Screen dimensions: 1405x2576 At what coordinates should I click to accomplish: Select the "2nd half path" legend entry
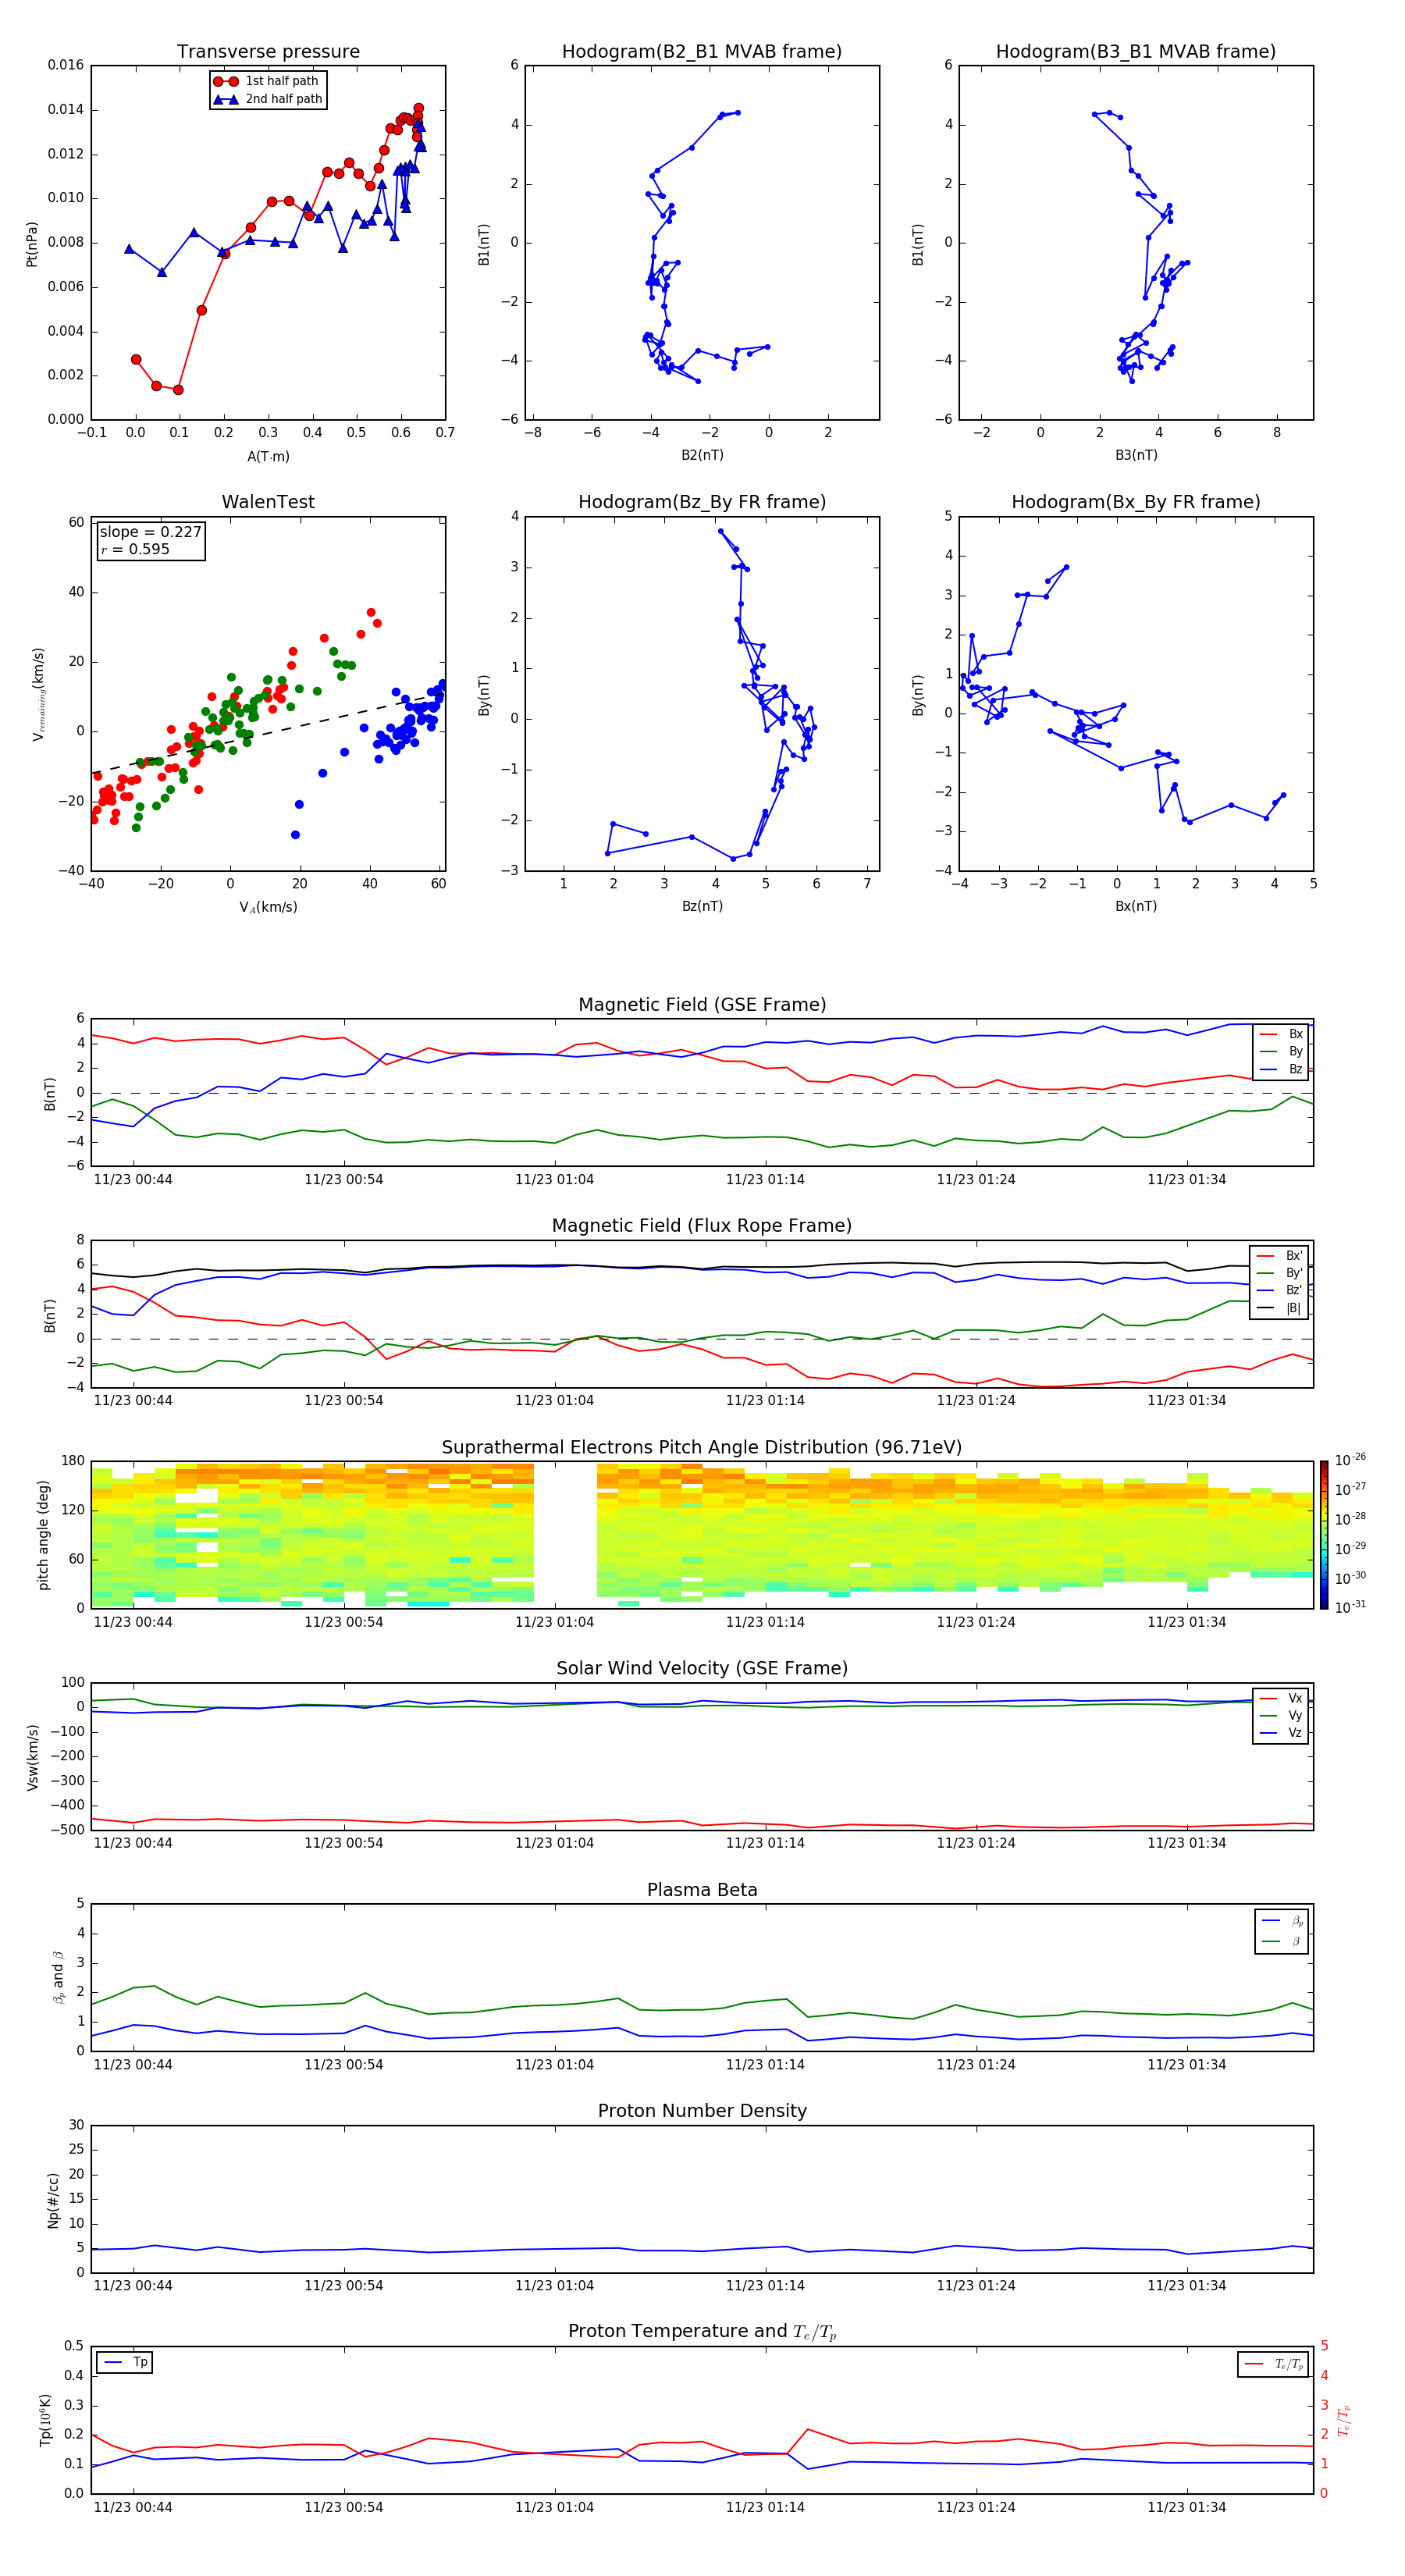coord(267,99)
